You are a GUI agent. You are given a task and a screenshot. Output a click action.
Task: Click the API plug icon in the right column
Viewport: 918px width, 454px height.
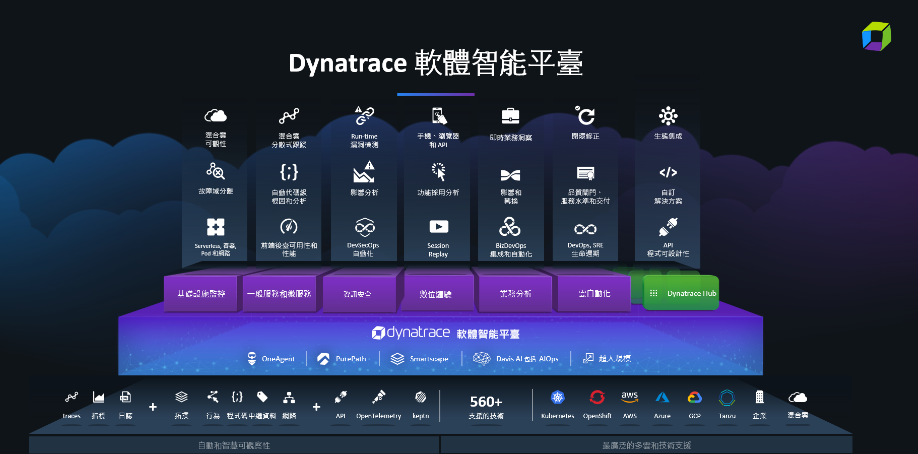click(668, 227)
